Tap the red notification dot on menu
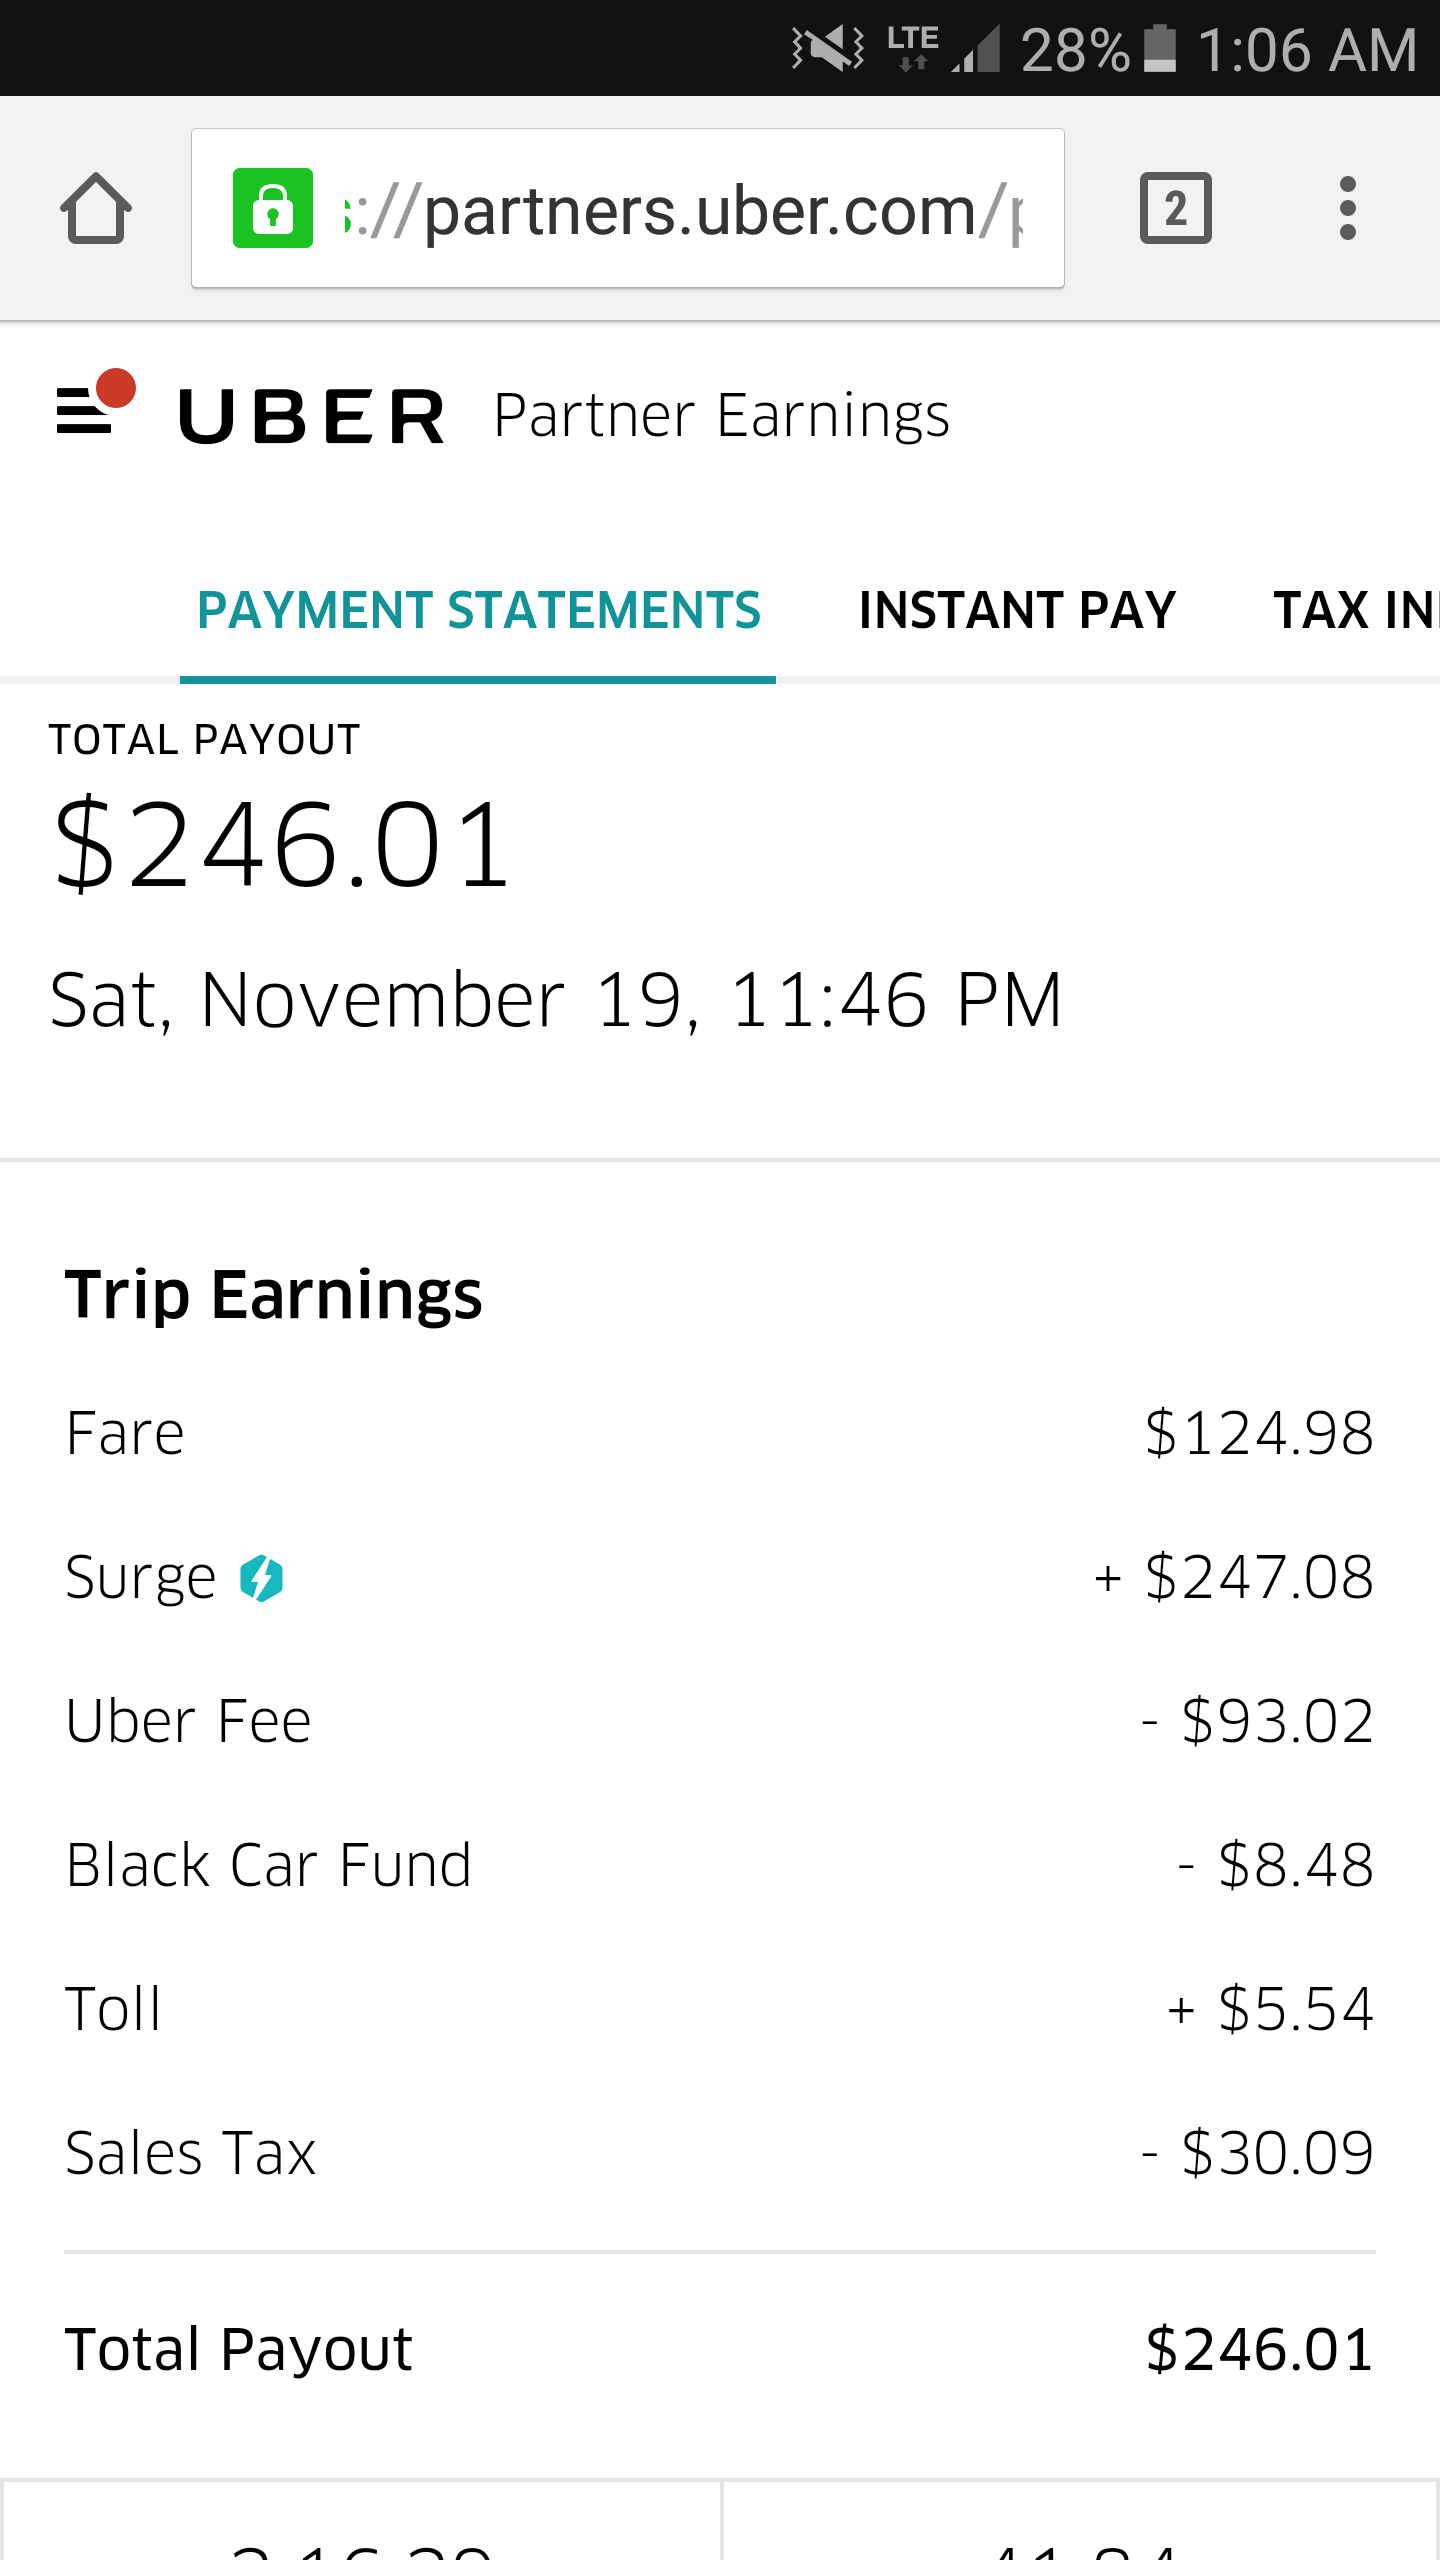The image size is (1440, 2560). pyautogui.click(x=116, y=388)
